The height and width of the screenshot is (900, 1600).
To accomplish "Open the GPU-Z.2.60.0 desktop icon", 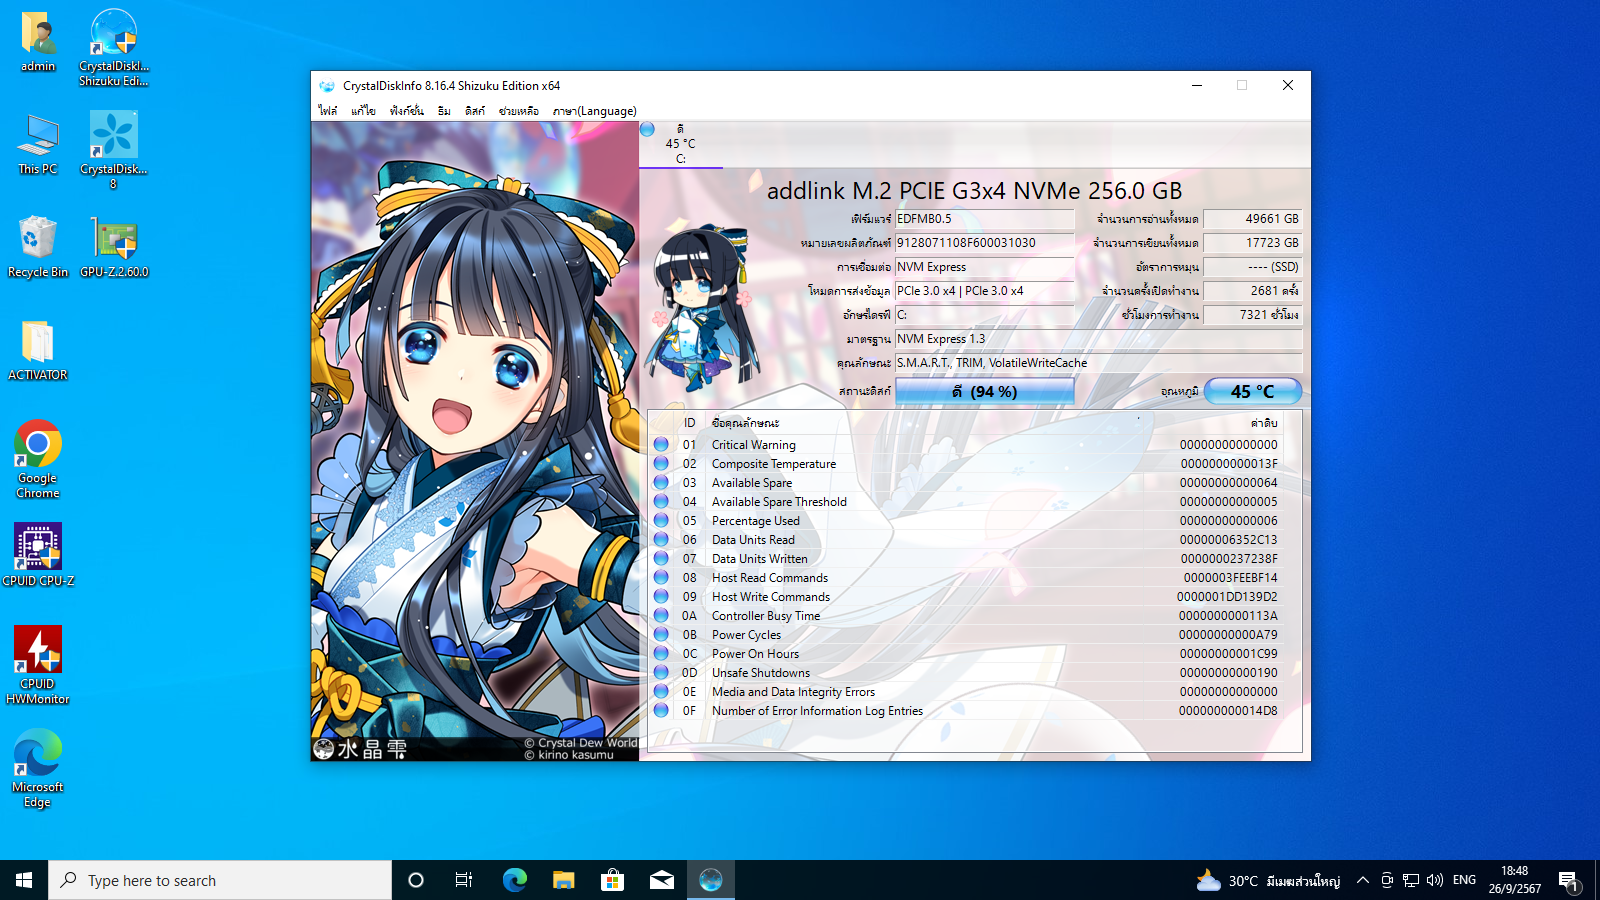I will [x=114, y=247].
